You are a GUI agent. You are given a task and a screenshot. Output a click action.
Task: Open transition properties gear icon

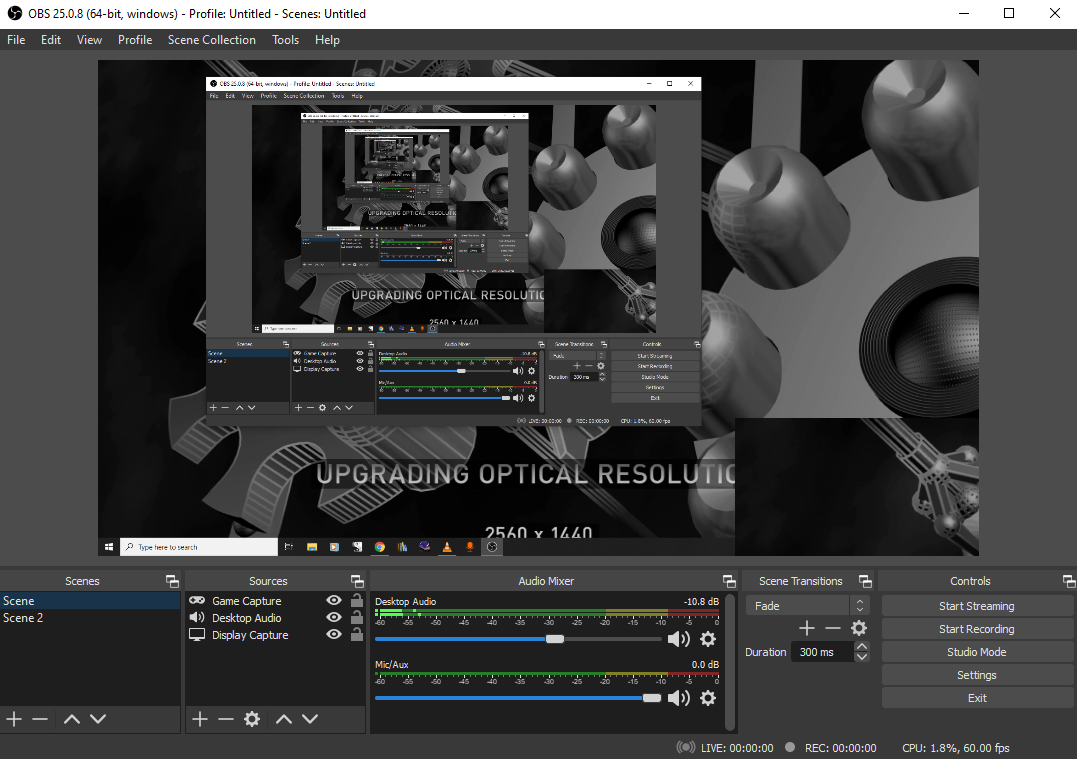(858, 628)
